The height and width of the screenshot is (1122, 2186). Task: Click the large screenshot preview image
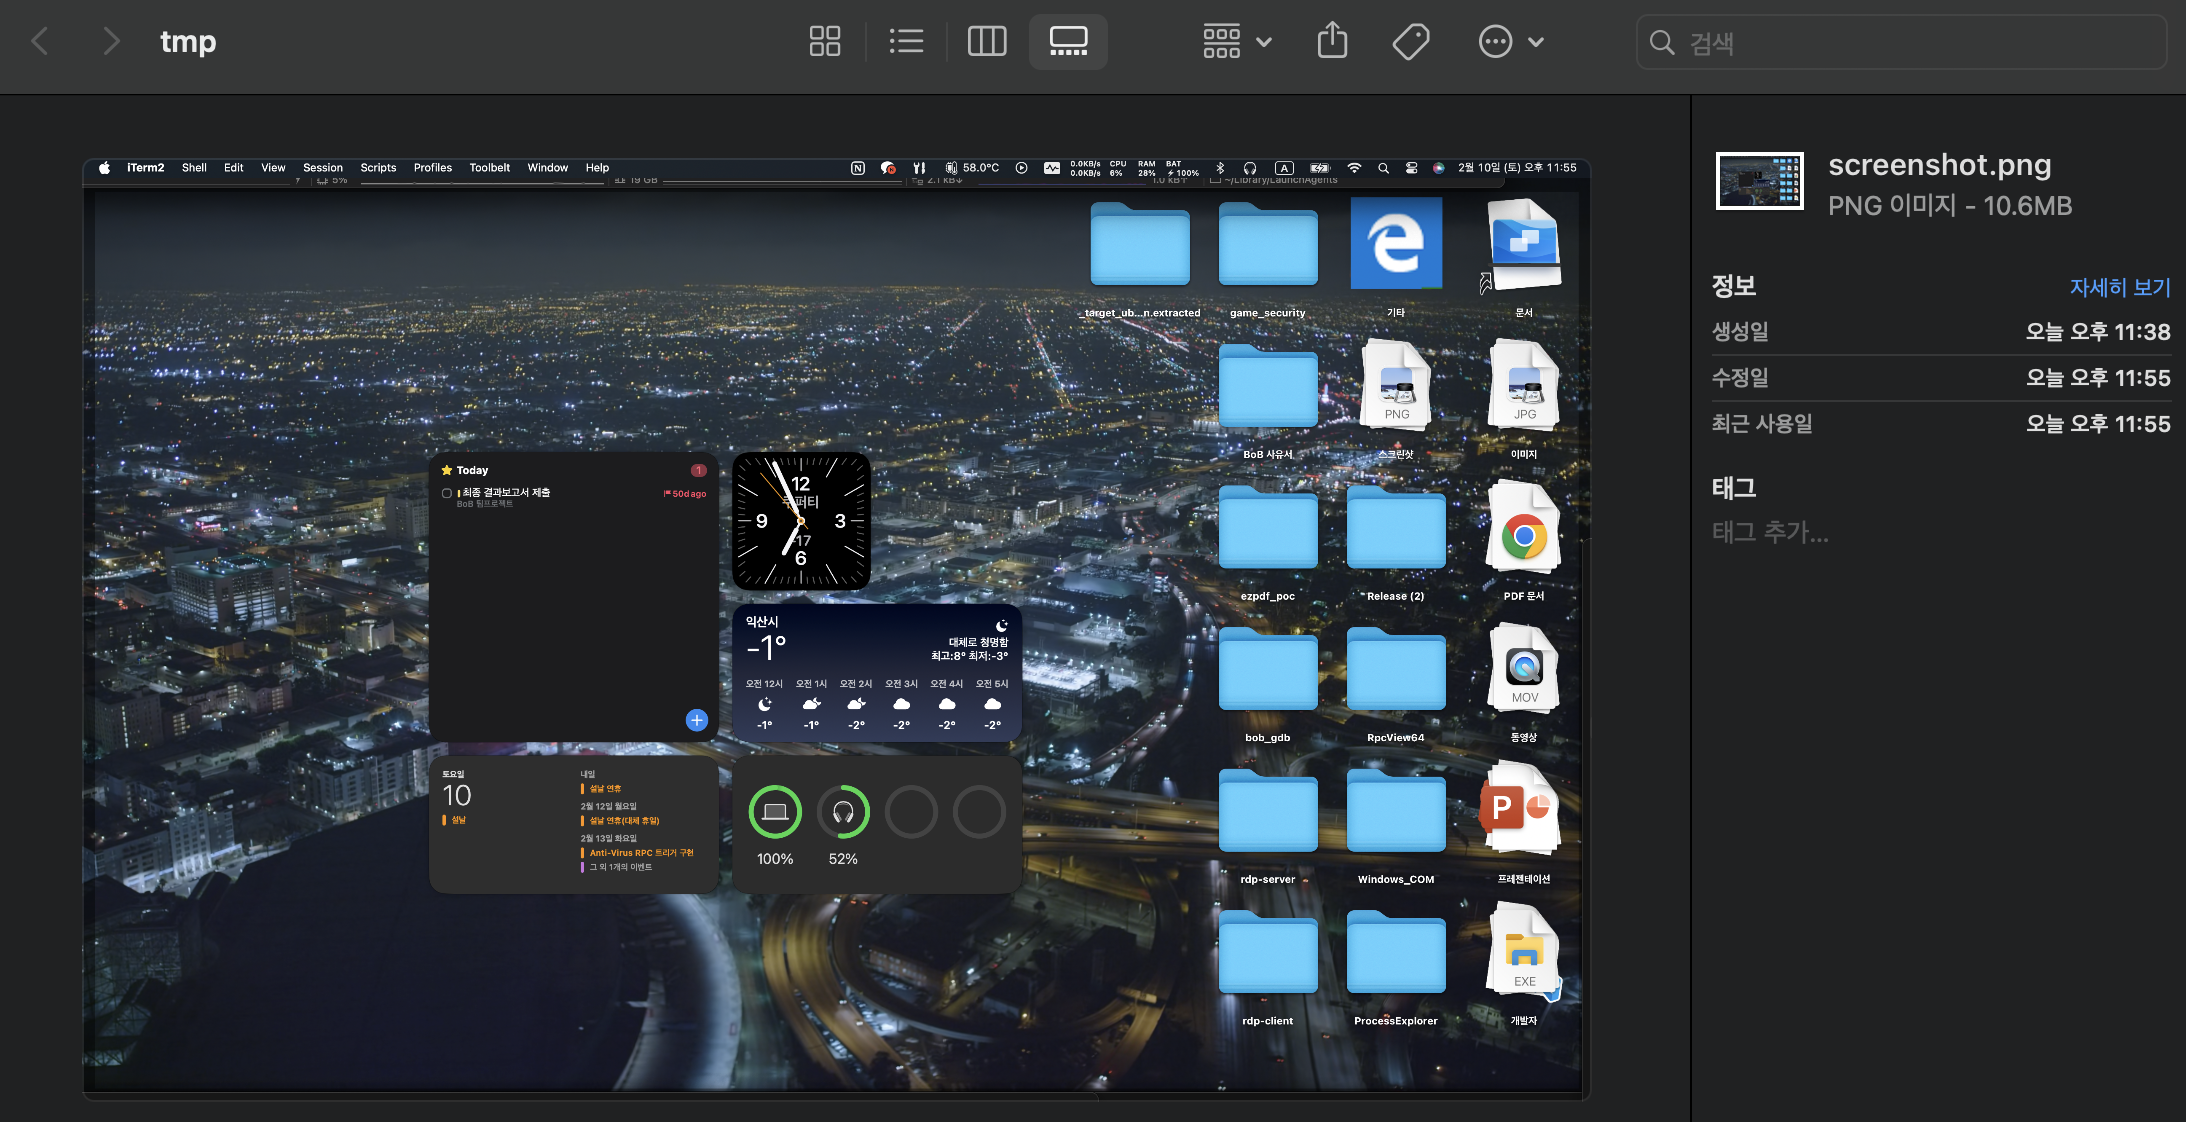tap(836, 628)
